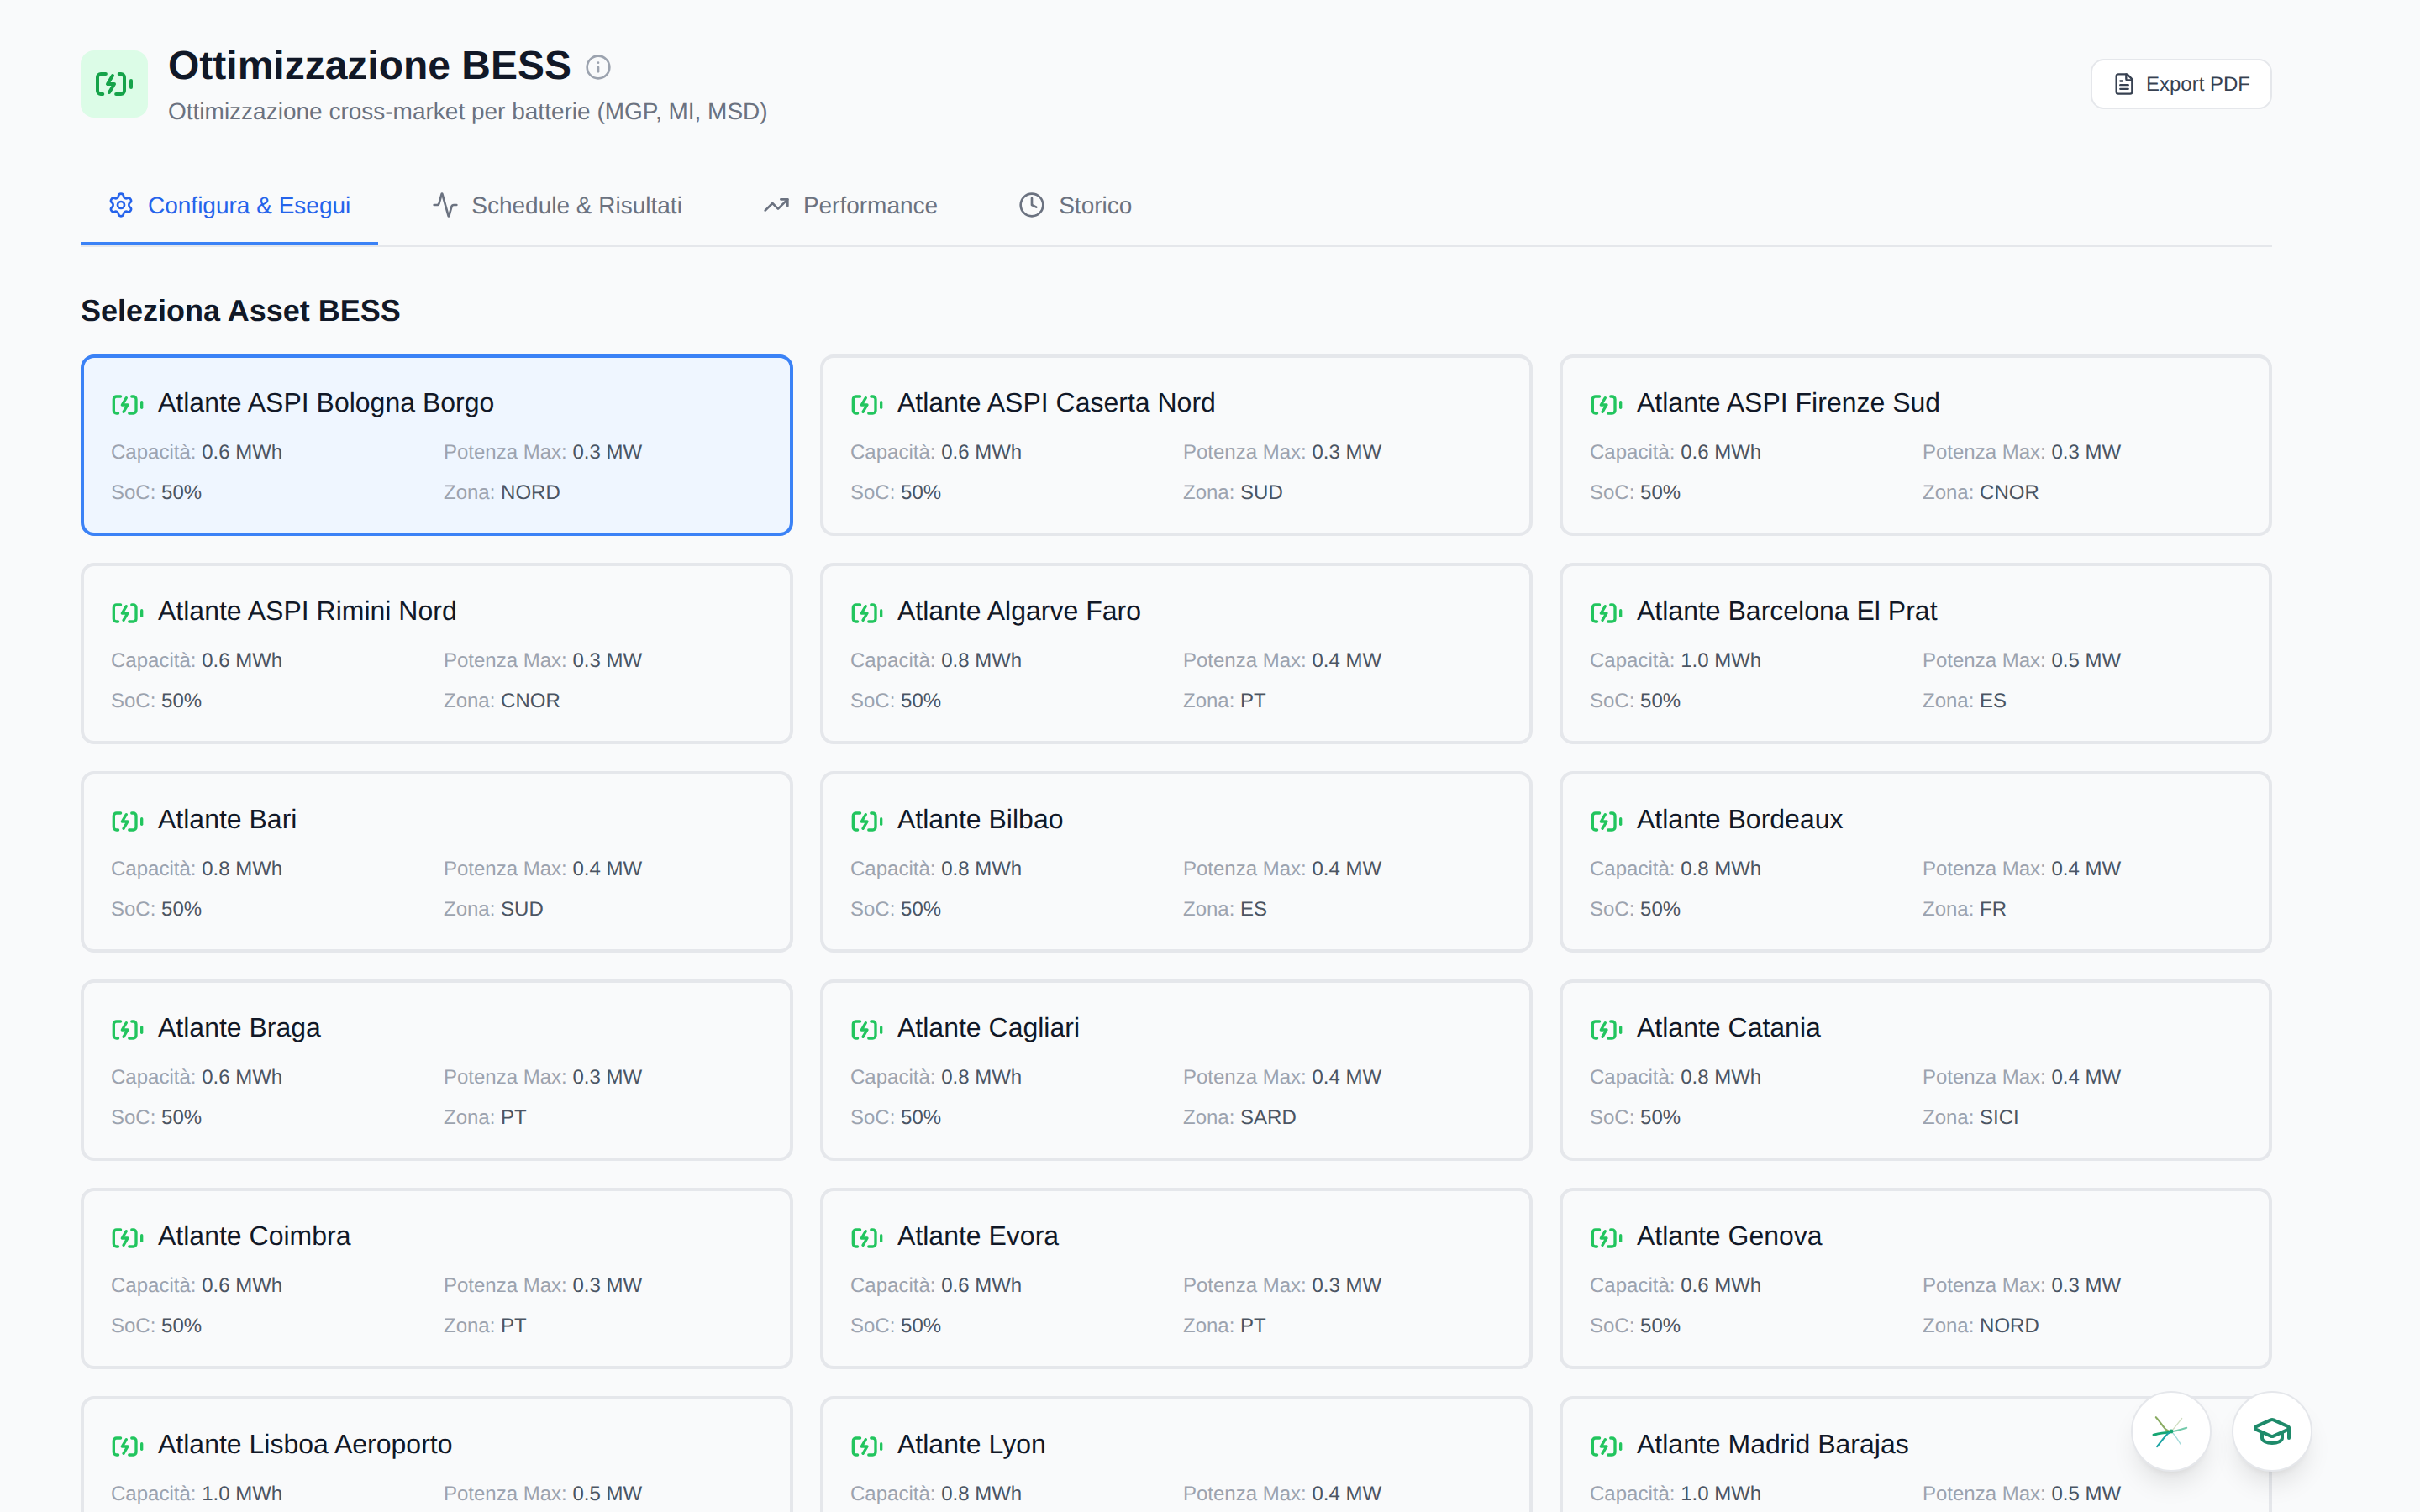This screenshot has height=1512, width=2420.
Task: Open the Schedule & Risultati tab
Action: tap(557, 205)
